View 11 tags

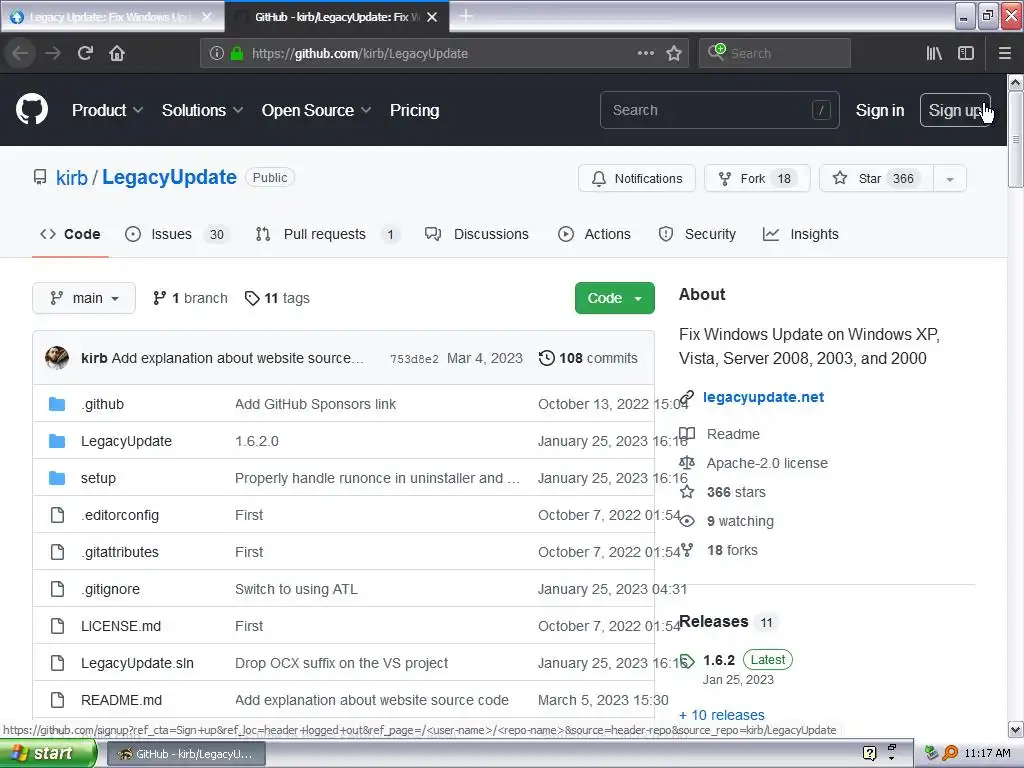point(277,298)
